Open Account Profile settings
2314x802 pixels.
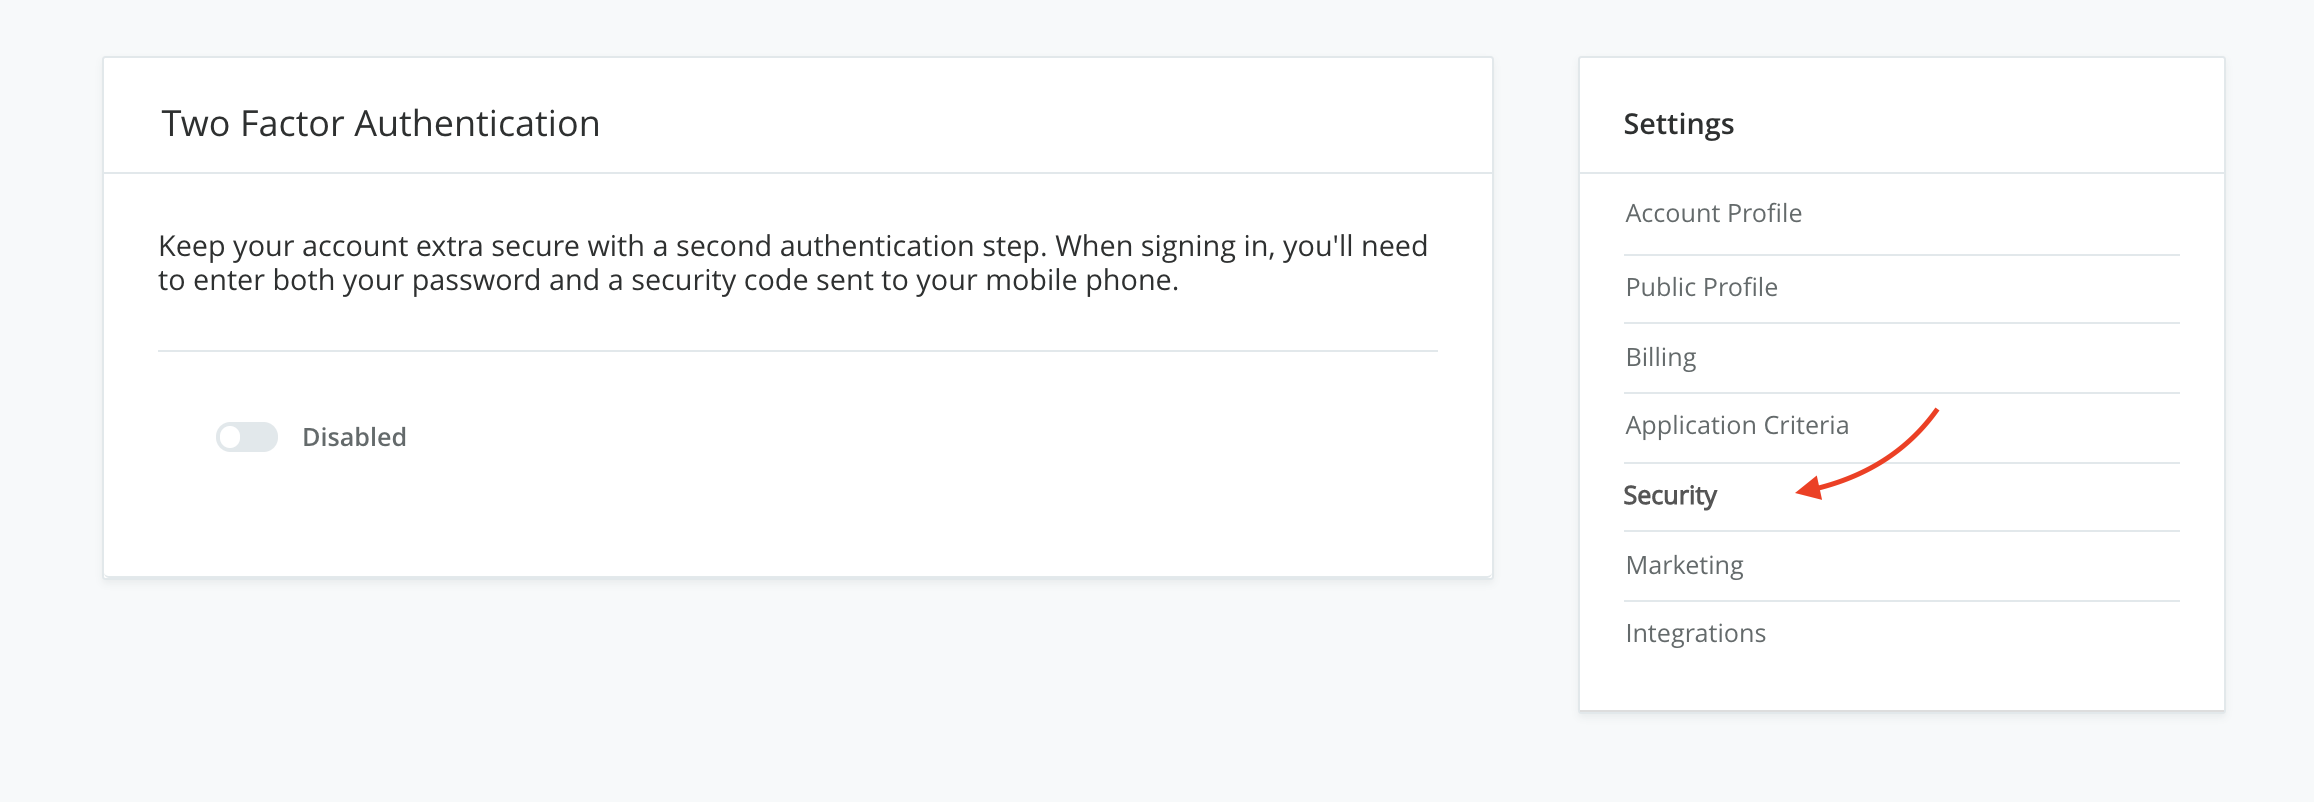coord(1713,213)
